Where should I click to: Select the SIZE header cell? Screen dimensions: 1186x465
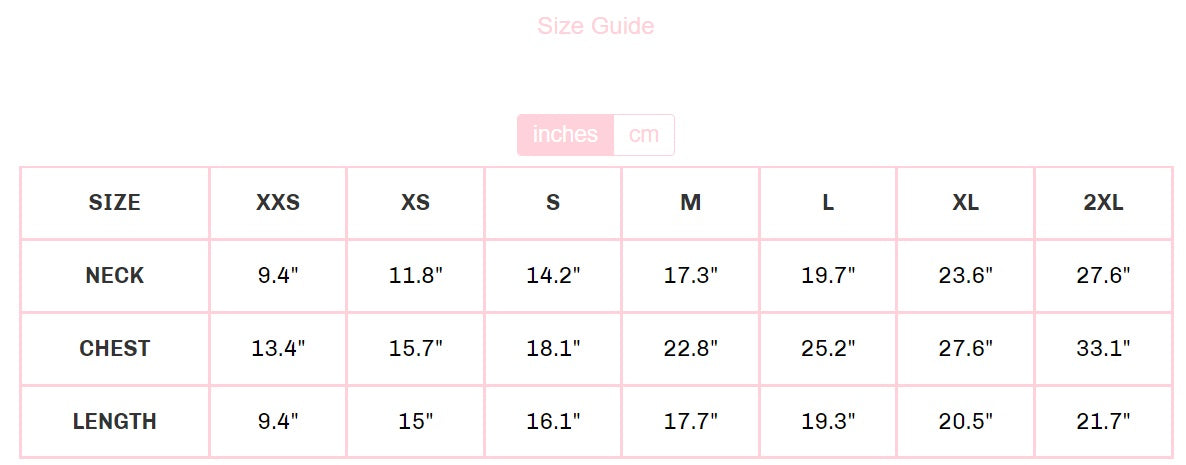coord(115,203)
